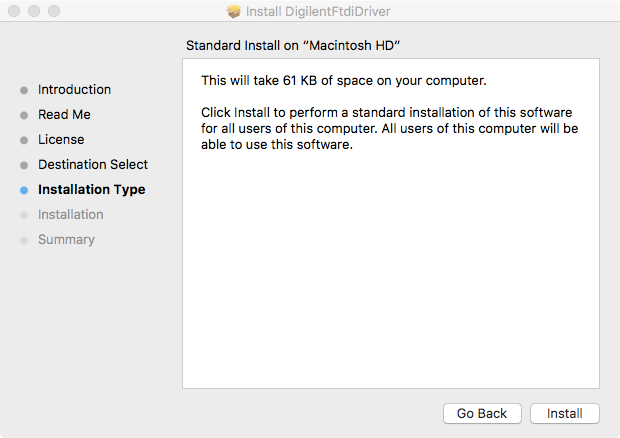Screen dimensions: 620x438
Task: Click the window title Install DigilentFtdiDriver
Action: click(318, 11)
